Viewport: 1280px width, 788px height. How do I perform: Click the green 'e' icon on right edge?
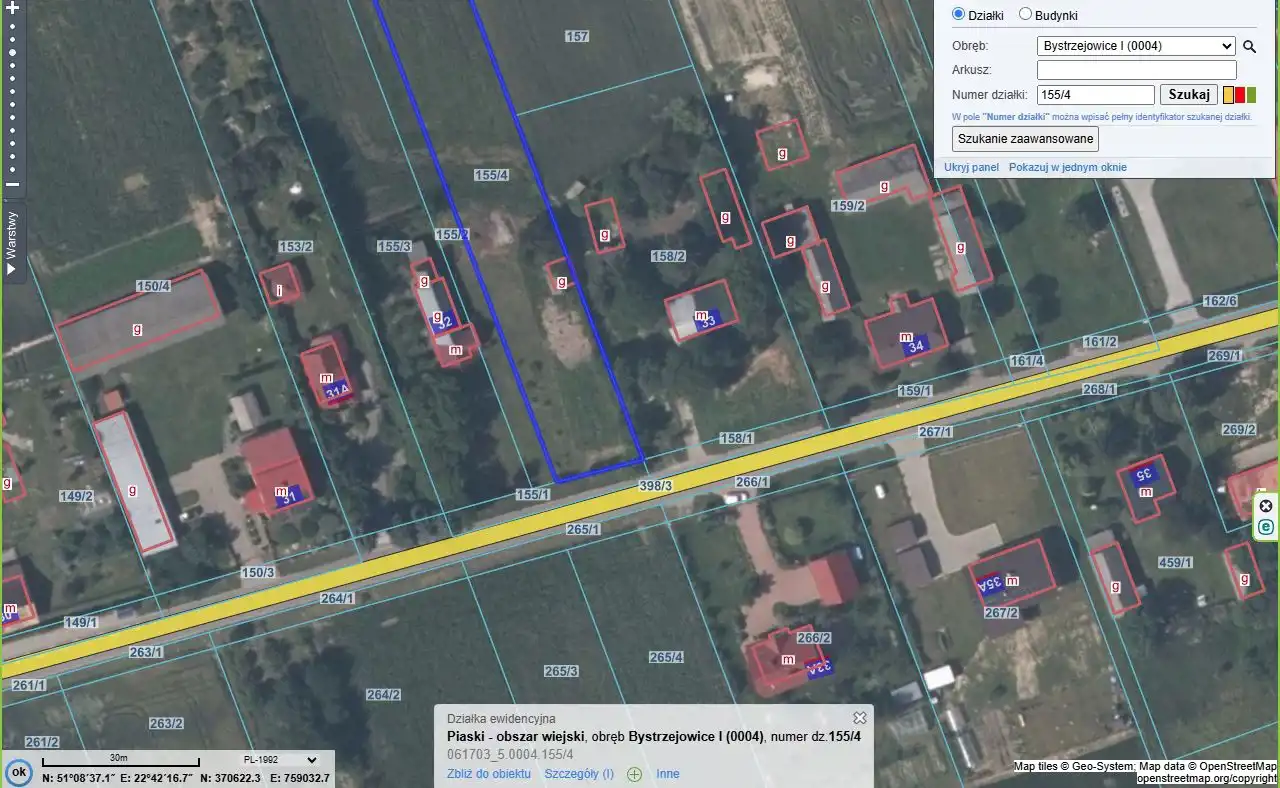[x=1266, y=527]
